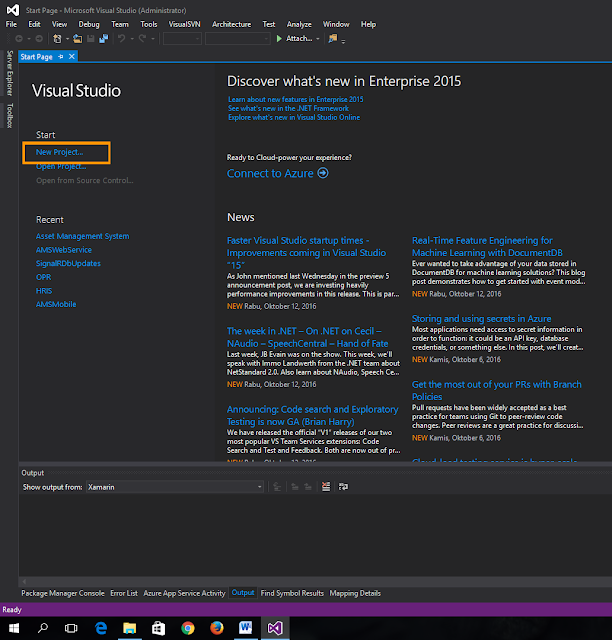The image size is (612, 640).
Task: Click the Go to Next Message output icon
Action: tap(308, 487)
